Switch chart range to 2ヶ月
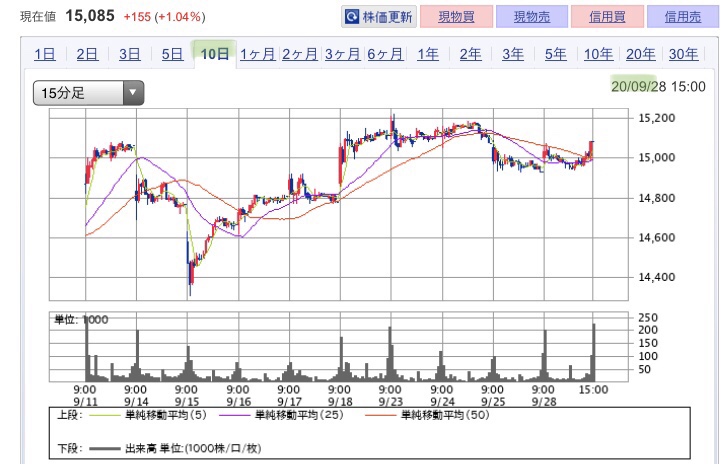This screenshot has height=464, width=727. [x=300, y=54]
